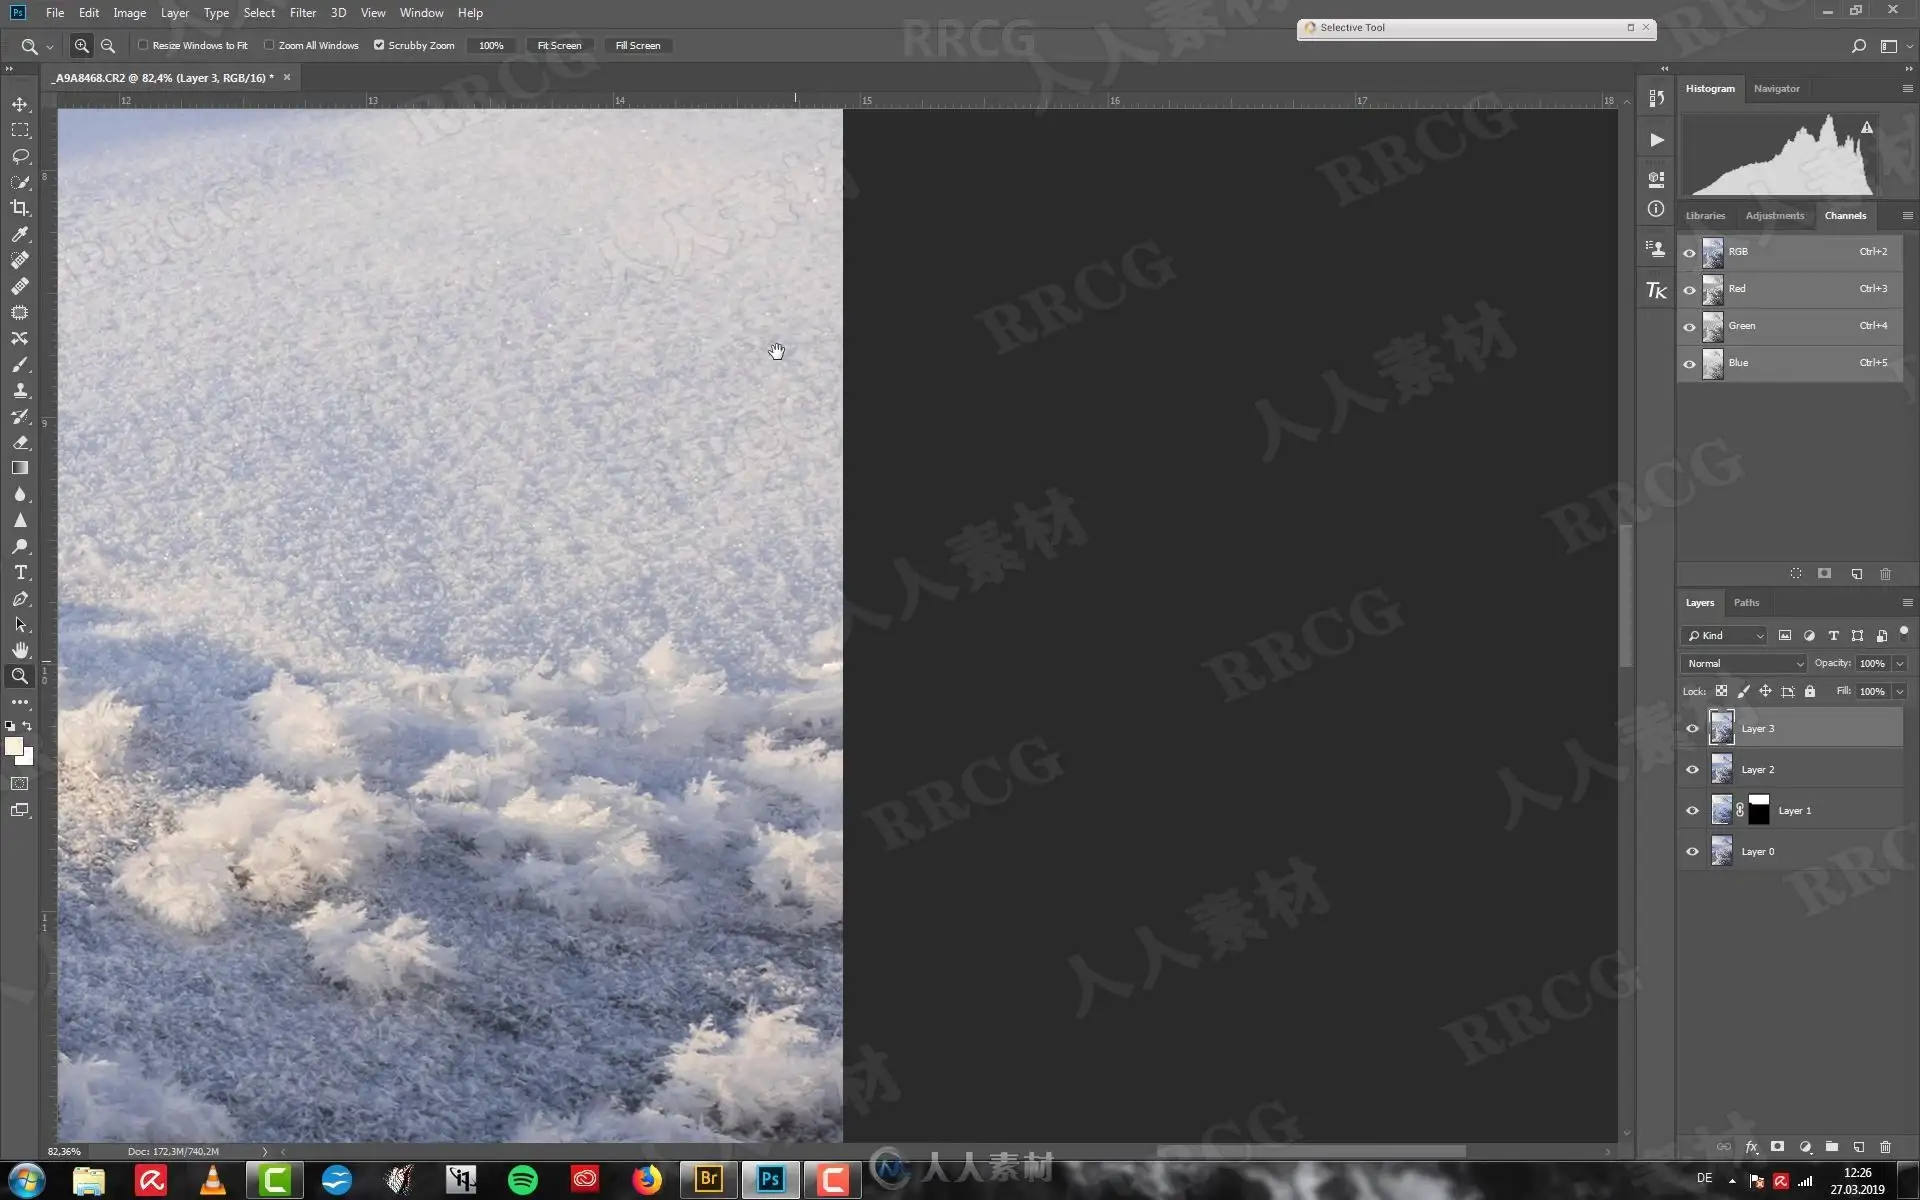The image size is (1920, 1200).
Task: Uncheck Scrubby Zoom checkbox
Action: pos(379,45)
